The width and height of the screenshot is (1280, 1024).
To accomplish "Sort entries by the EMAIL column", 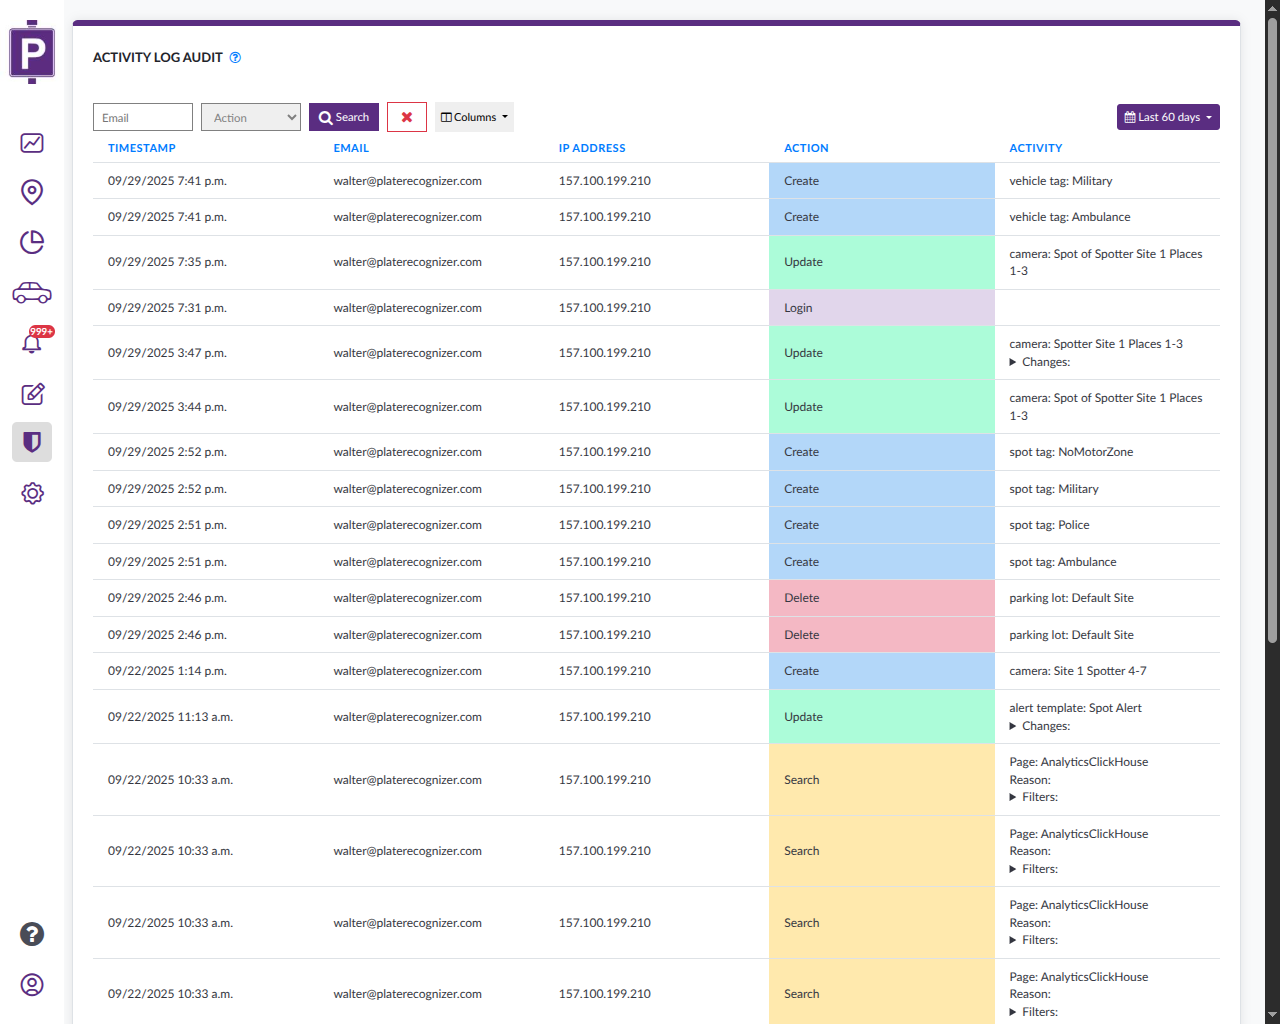I will 351,147.
